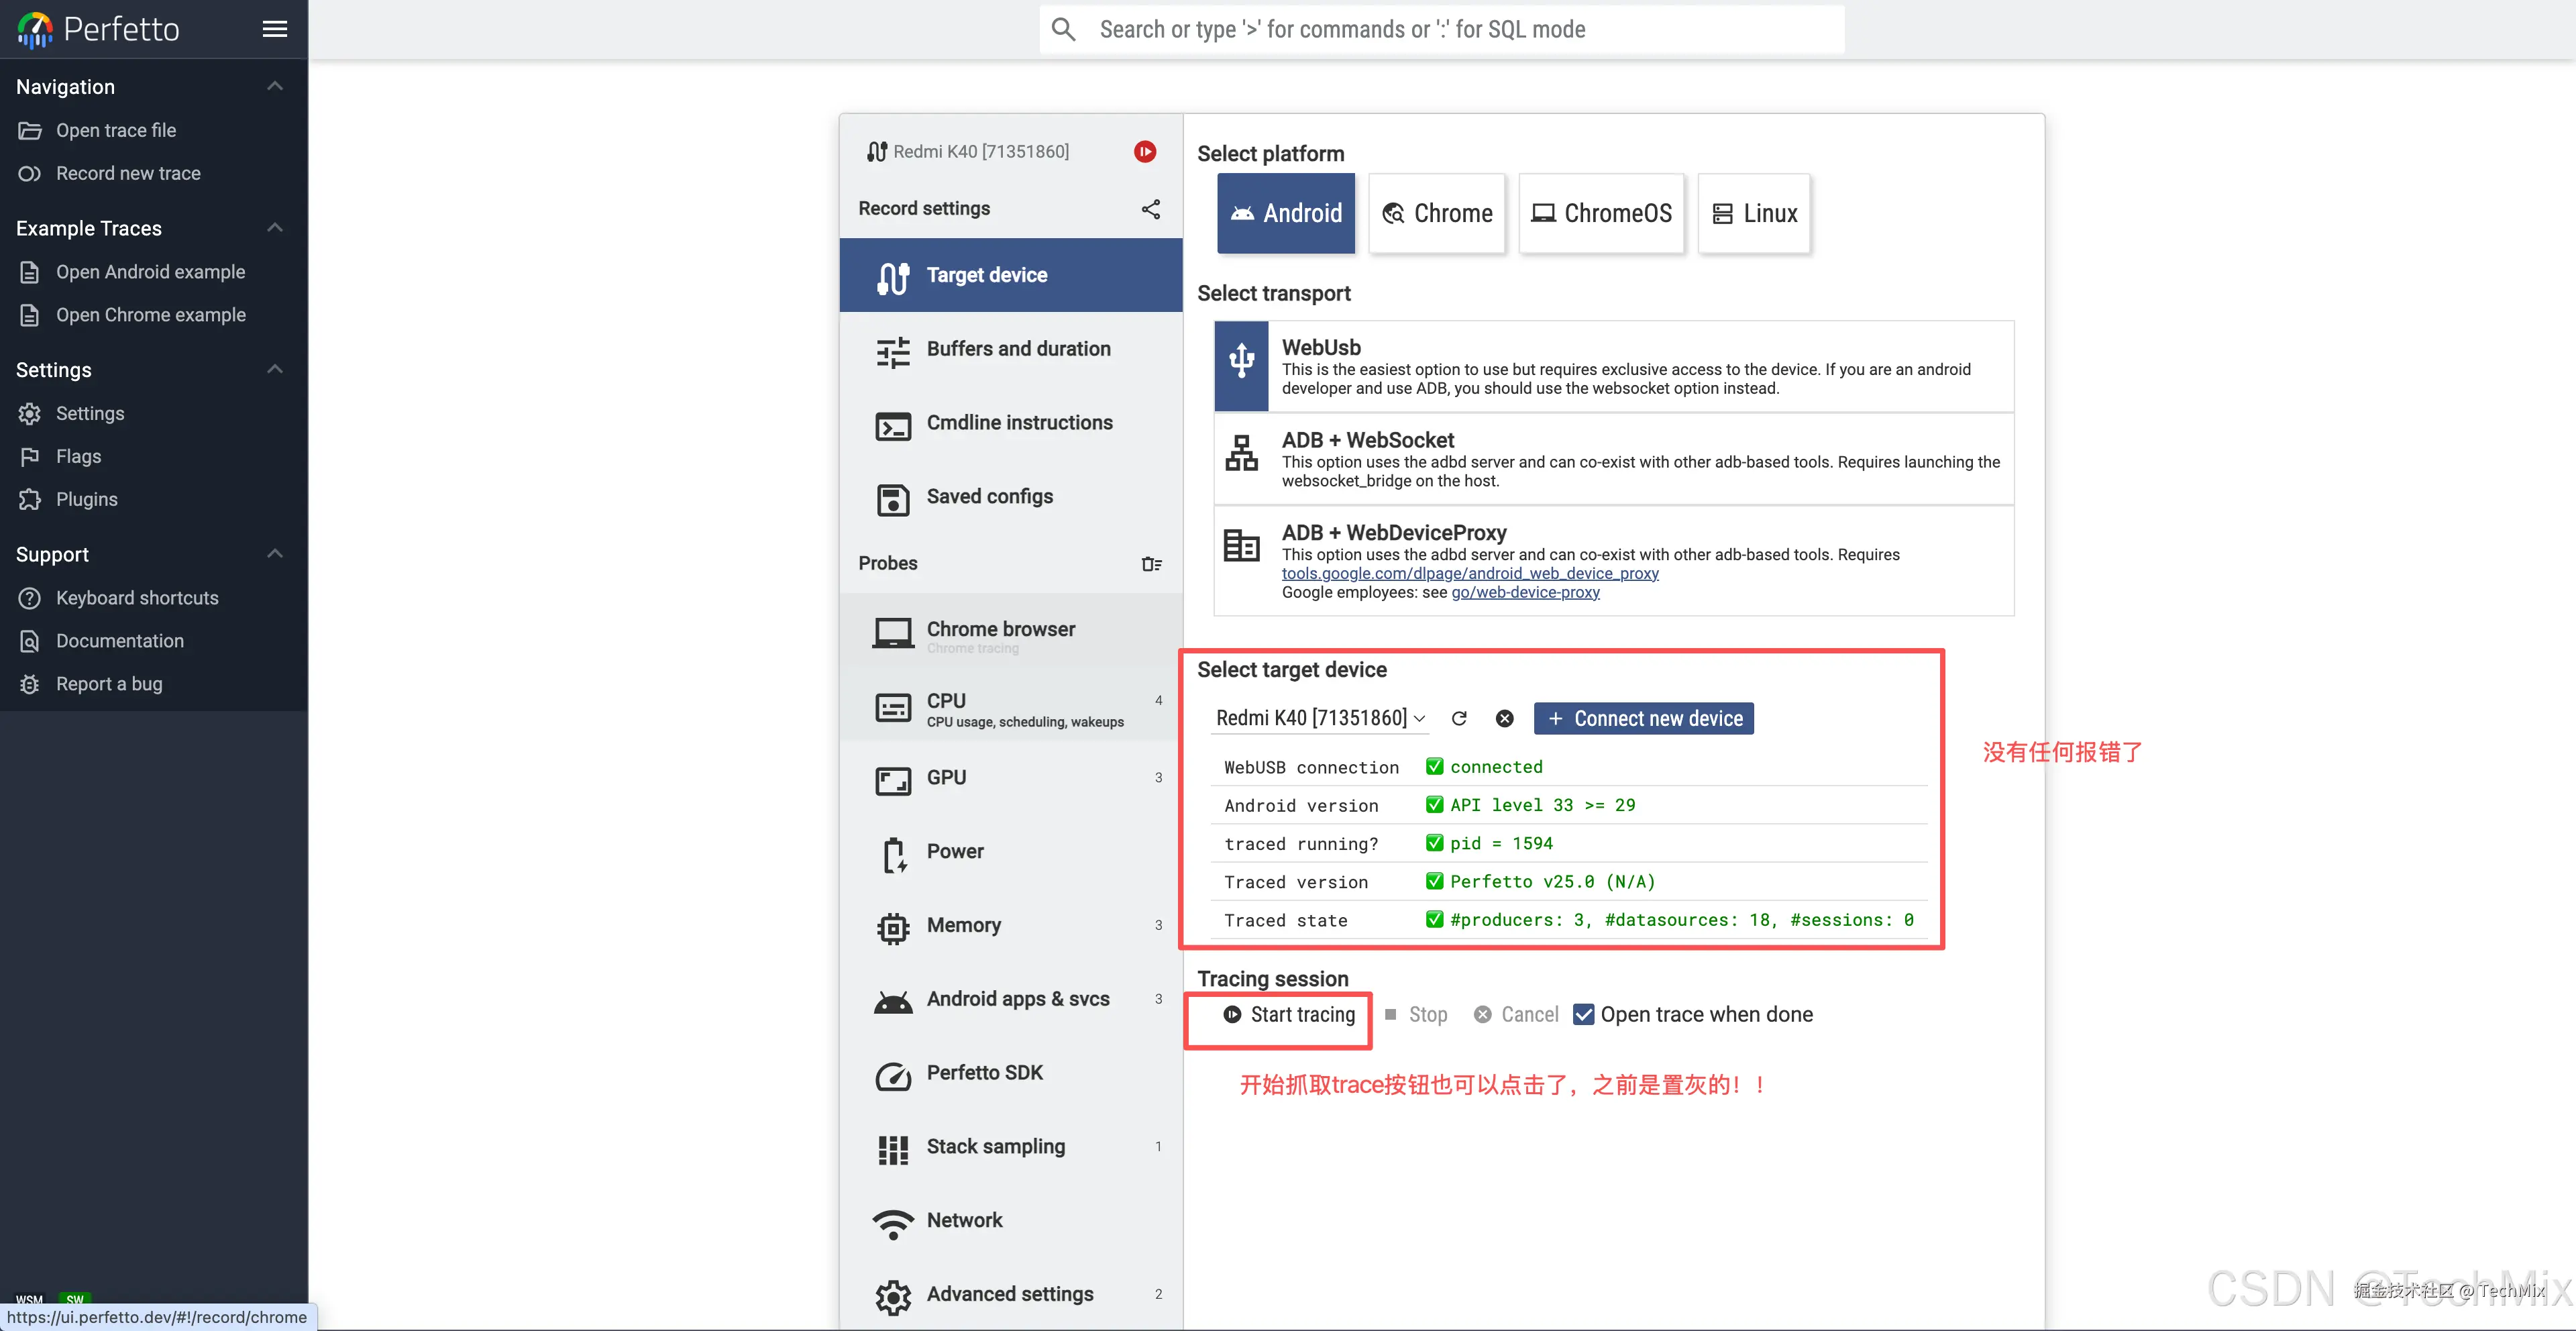
Task: Select the WebUsb transport option
Action: 1613,366
